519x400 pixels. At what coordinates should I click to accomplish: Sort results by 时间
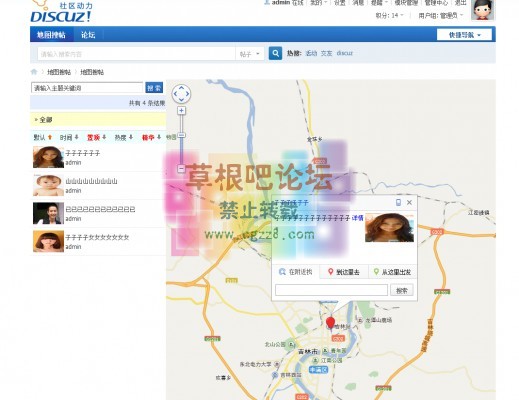tap(69, 137)
